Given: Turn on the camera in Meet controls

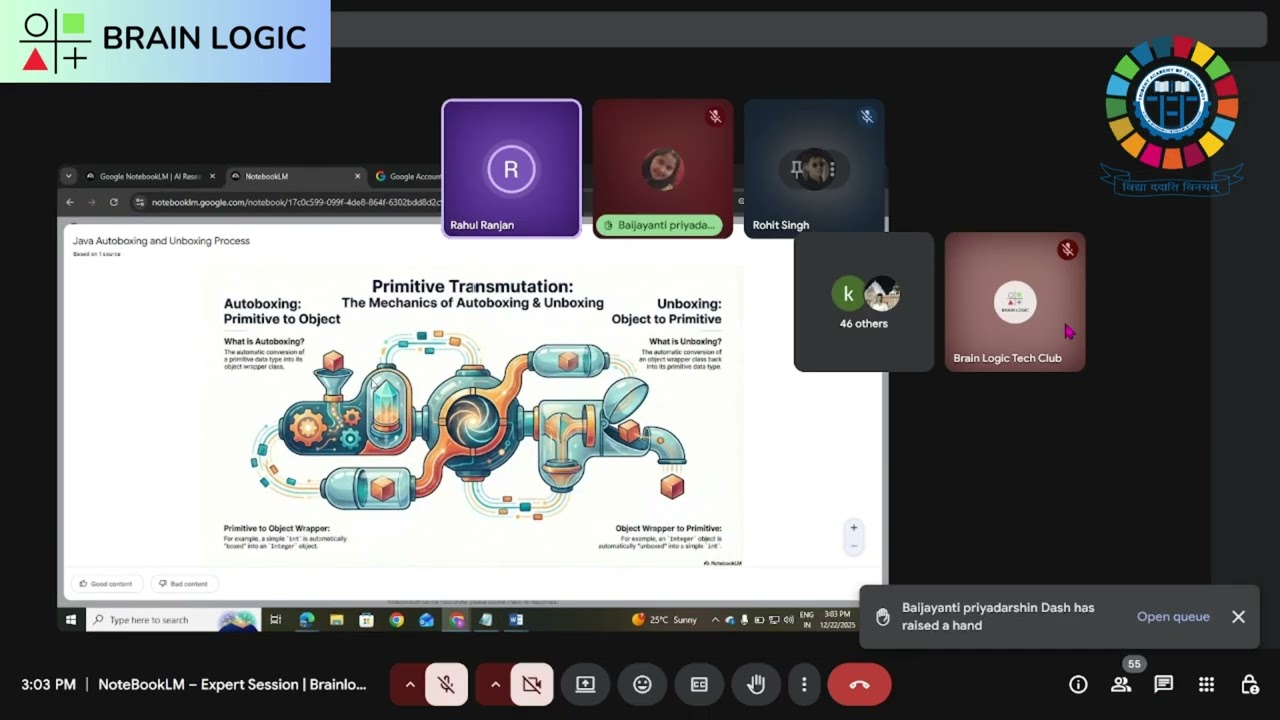Looking at the screenshot, I should pyautogui.click(x=532, y=685).
